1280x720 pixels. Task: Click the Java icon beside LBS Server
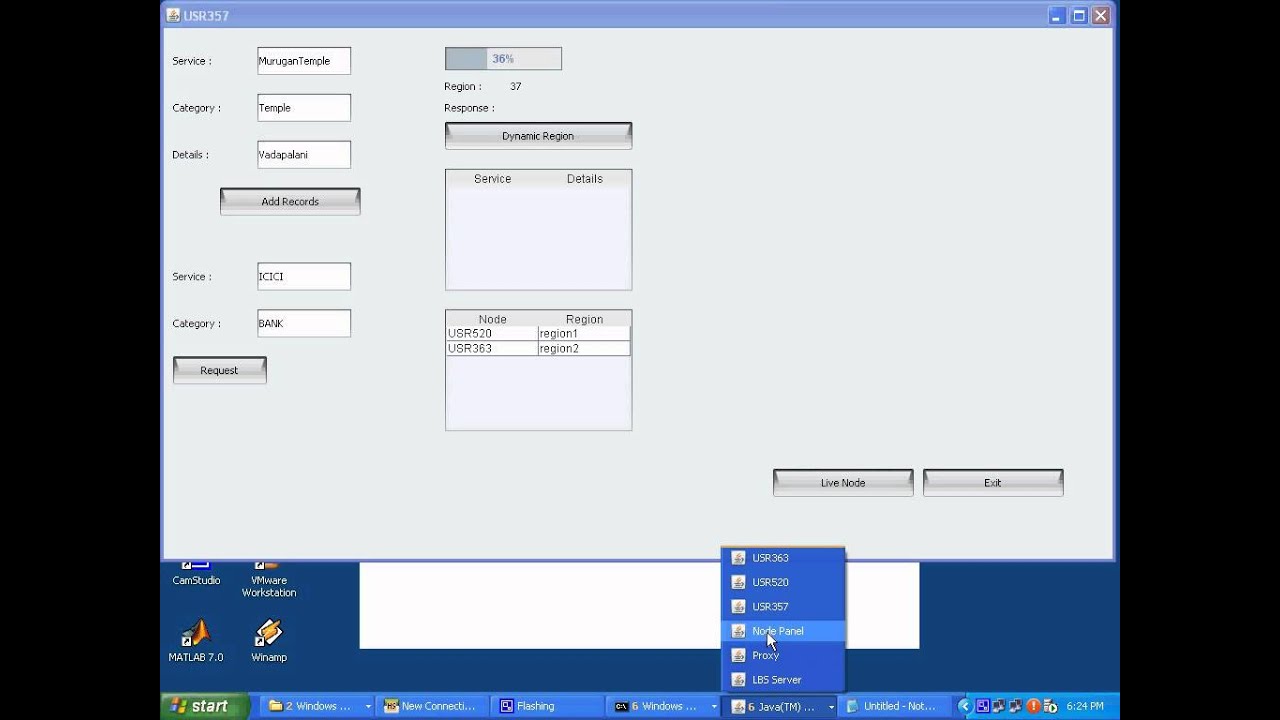click(x=738, y=680)
